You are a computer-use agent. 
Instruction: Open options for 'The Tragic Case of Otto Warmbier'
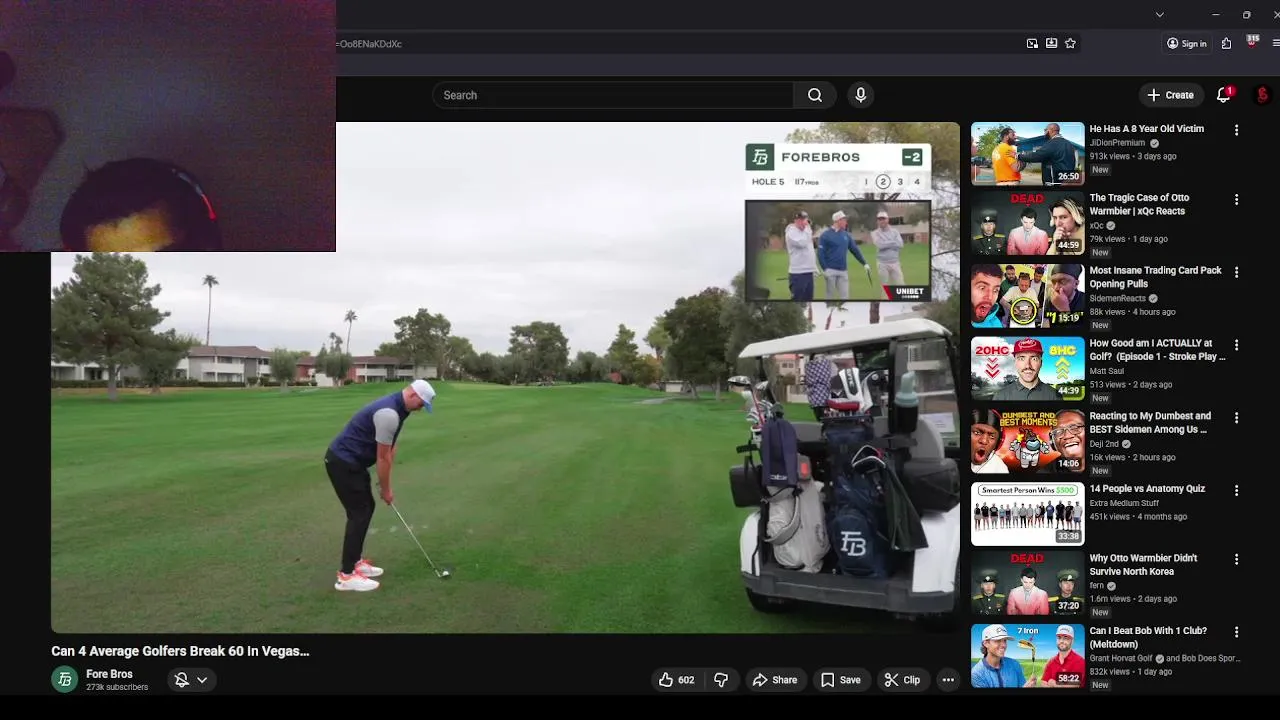coord(1236,200)
